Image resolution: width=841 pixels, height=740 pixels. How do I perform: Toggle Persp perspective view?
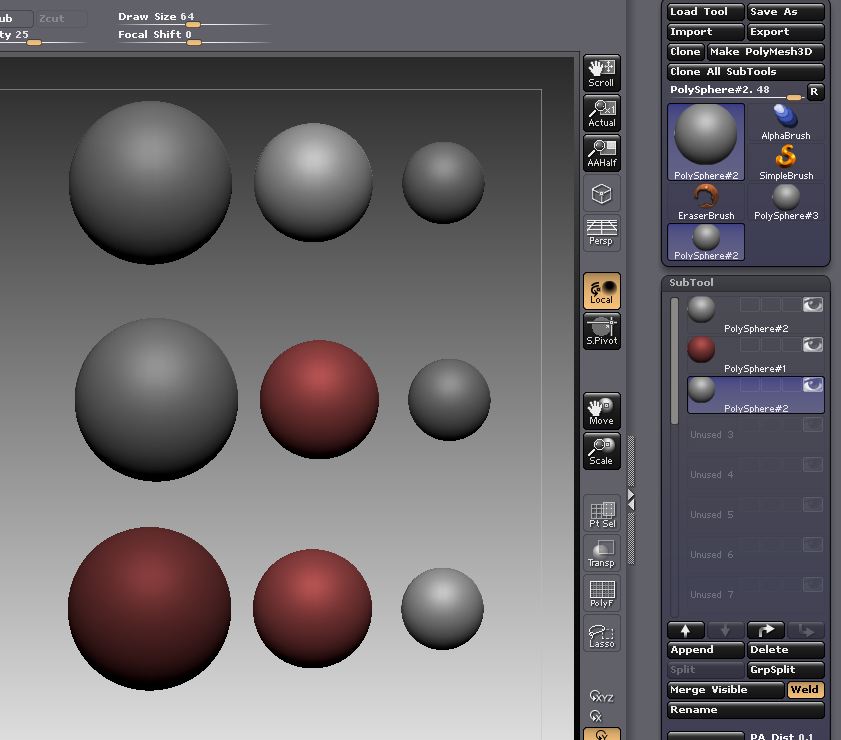(x=601, y=233)
